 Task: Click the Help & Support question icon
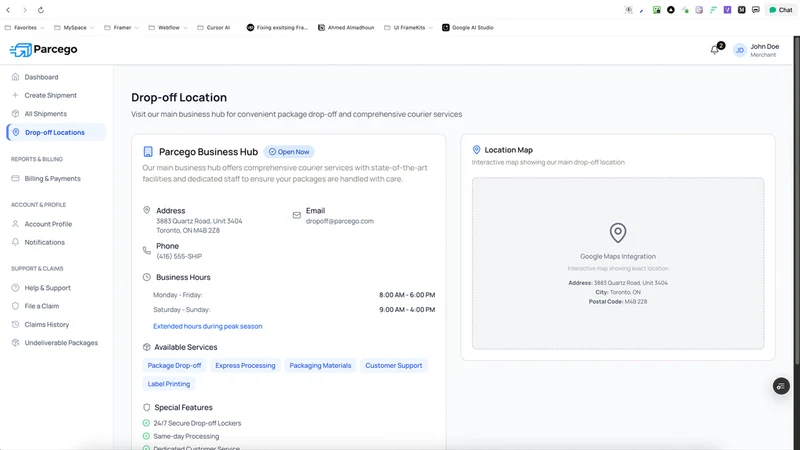15,288
